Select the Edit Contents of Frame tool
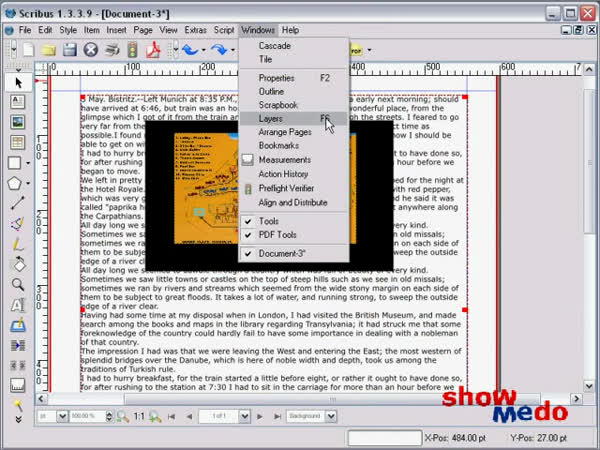The width and height of the screenshot is (600, 450). pyautogui.click(x=18, y=305)
